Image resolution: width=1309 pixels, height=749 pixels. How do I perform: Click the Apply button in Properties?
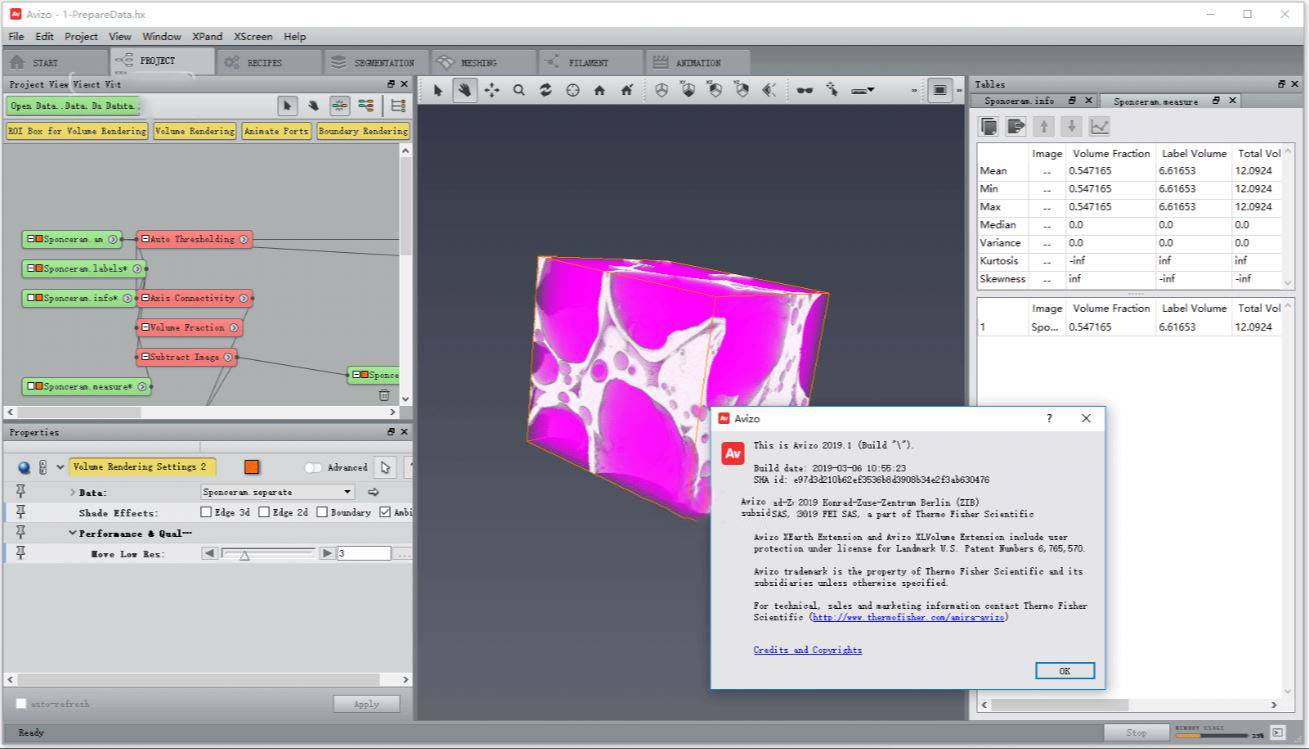(x=367, y=704)
